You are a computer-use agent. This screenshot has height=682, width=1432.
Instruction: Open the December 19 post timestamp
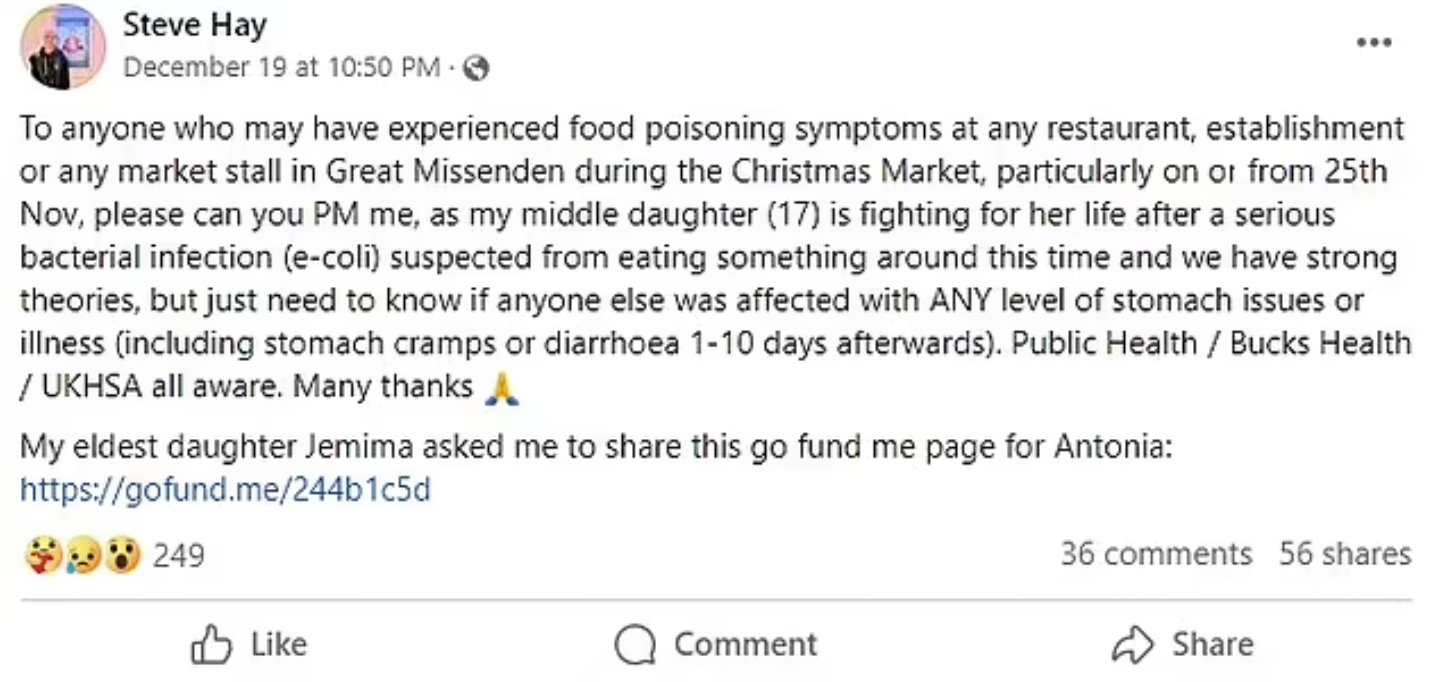click(x=281, y=68)
